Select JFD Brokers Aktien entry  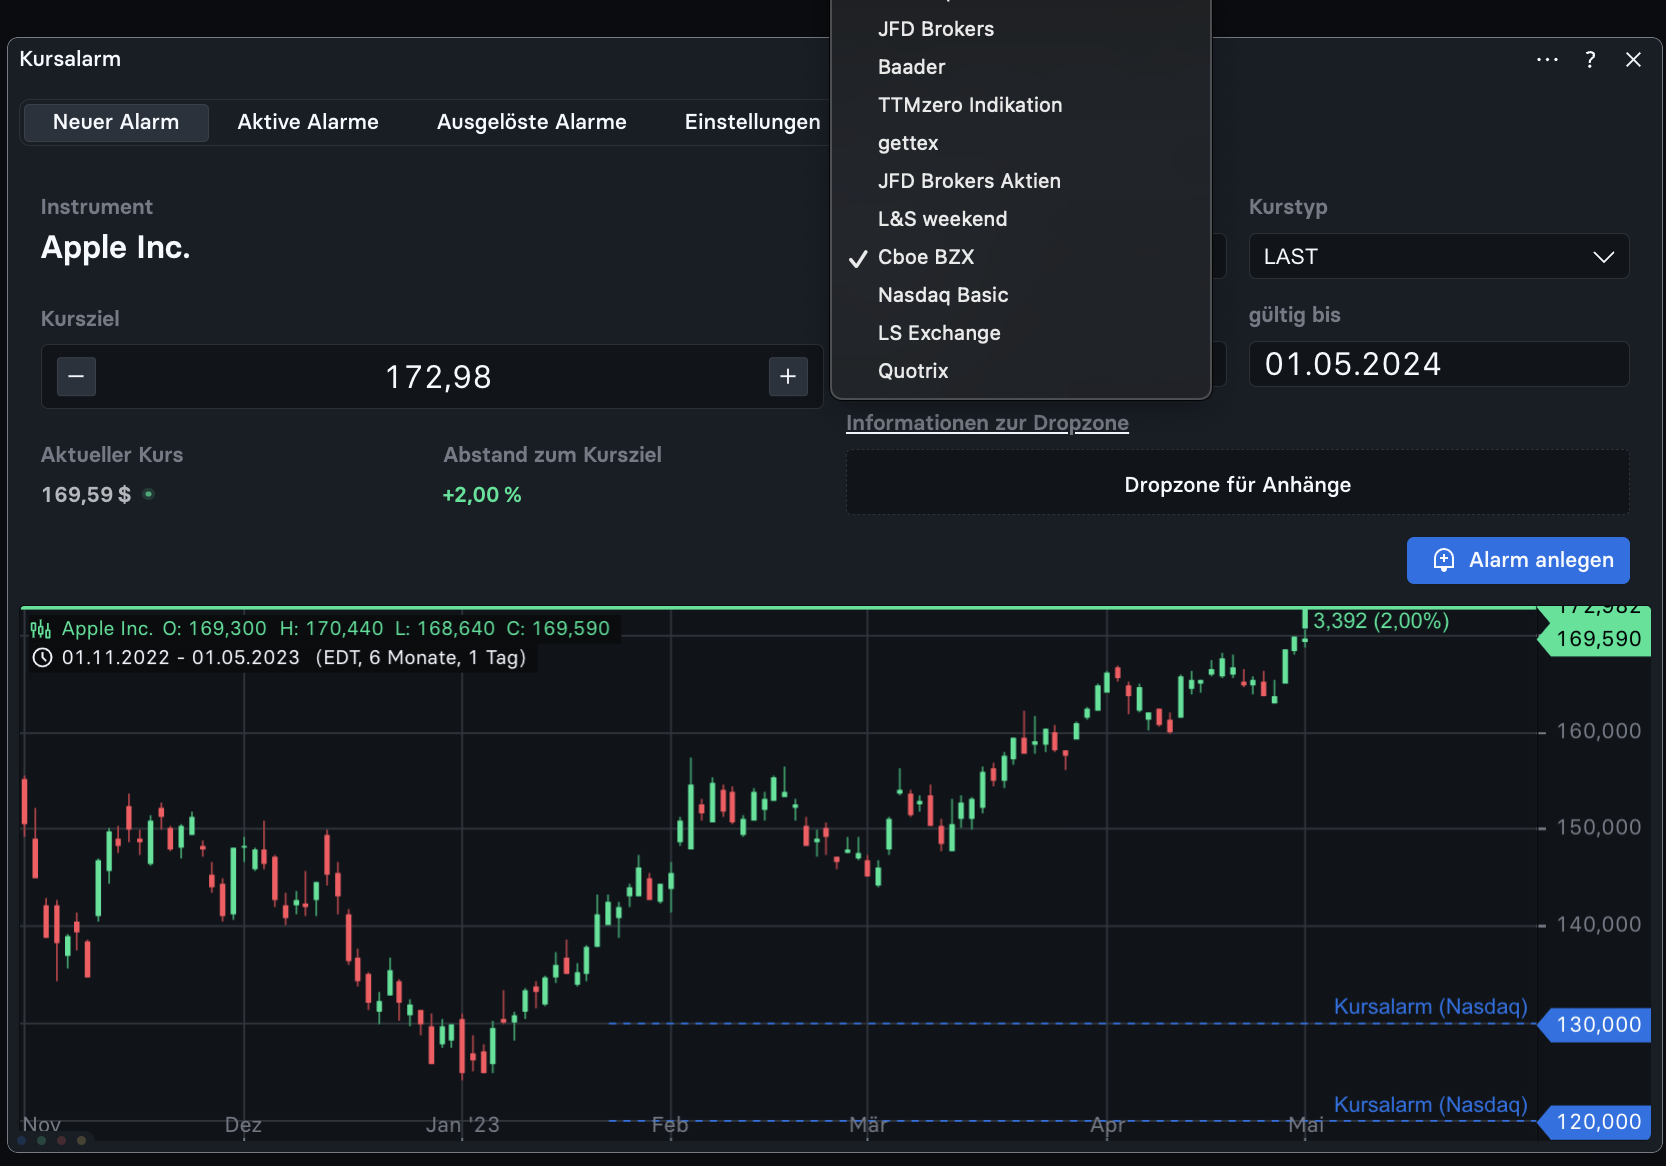1021,181
